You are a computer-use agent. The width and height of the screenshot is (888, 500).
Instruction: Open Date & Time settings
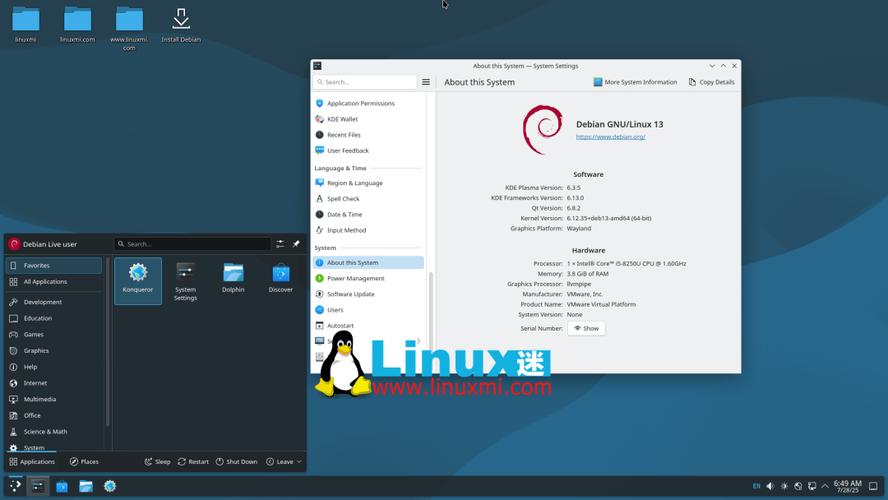tap(368, 215)
